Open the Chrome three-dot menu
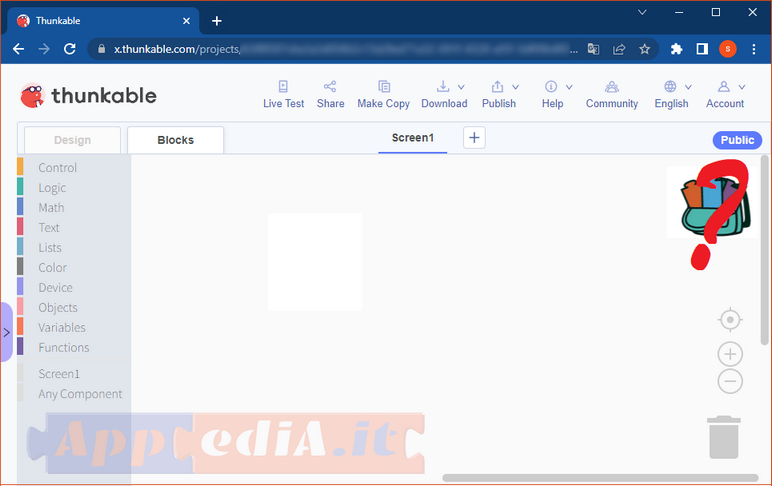Screen dimensions: 772x486 pyautogui.click(x=754, y=49)
